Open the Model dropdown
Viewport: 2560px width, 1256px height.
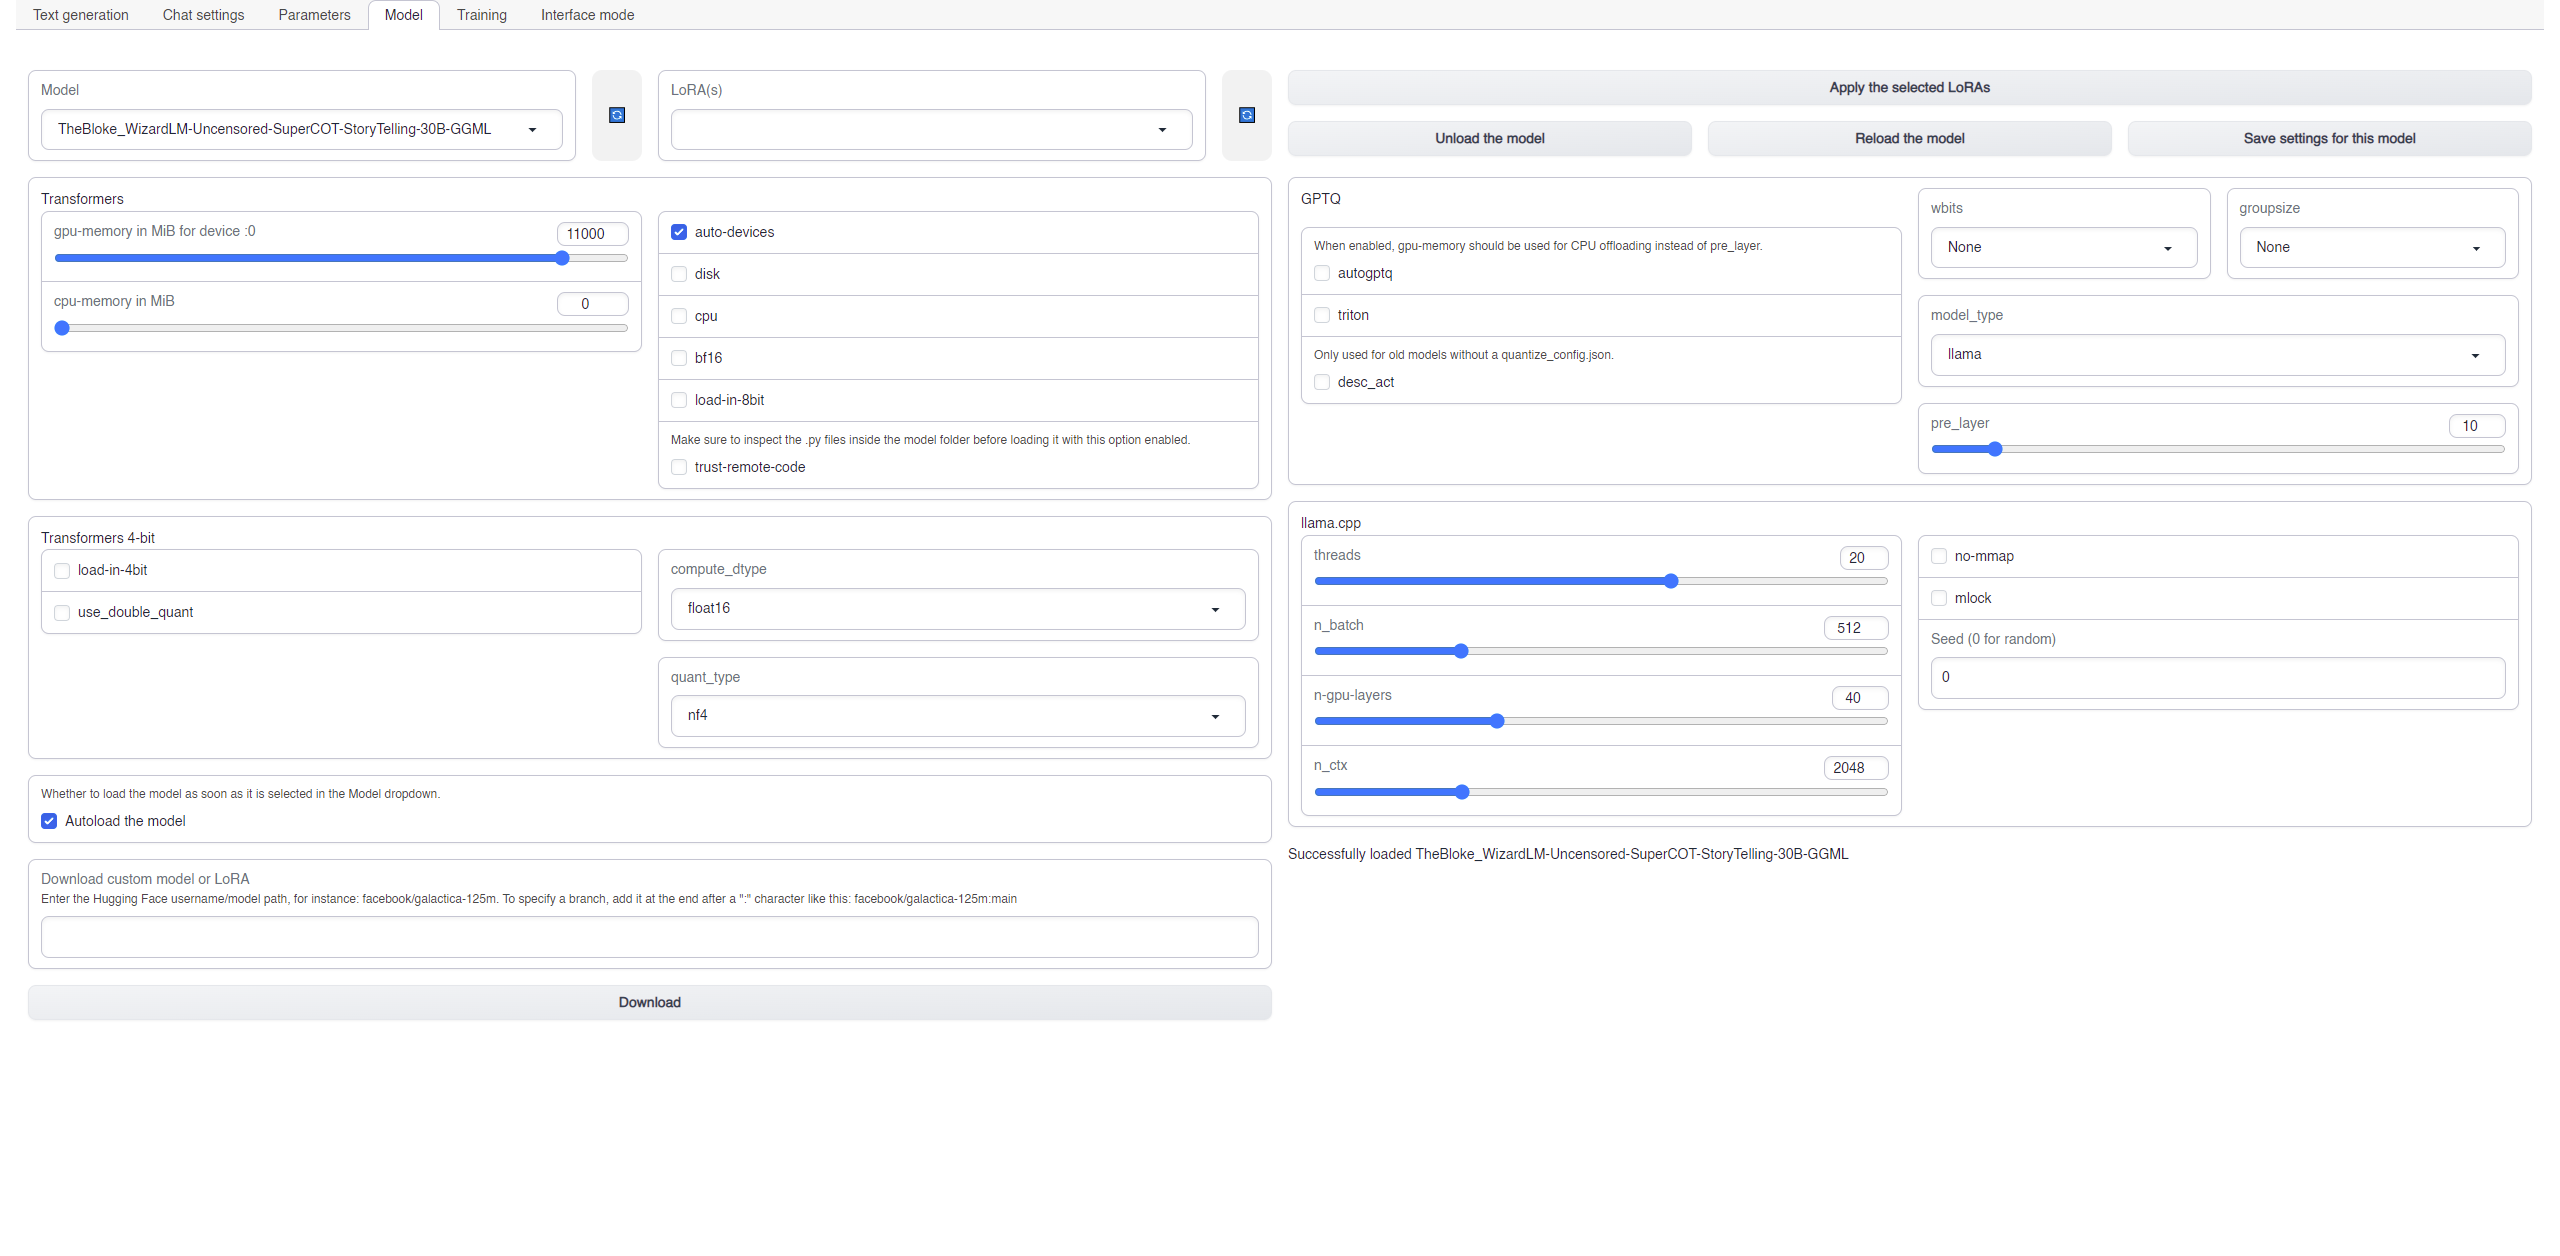coord(300,129)
